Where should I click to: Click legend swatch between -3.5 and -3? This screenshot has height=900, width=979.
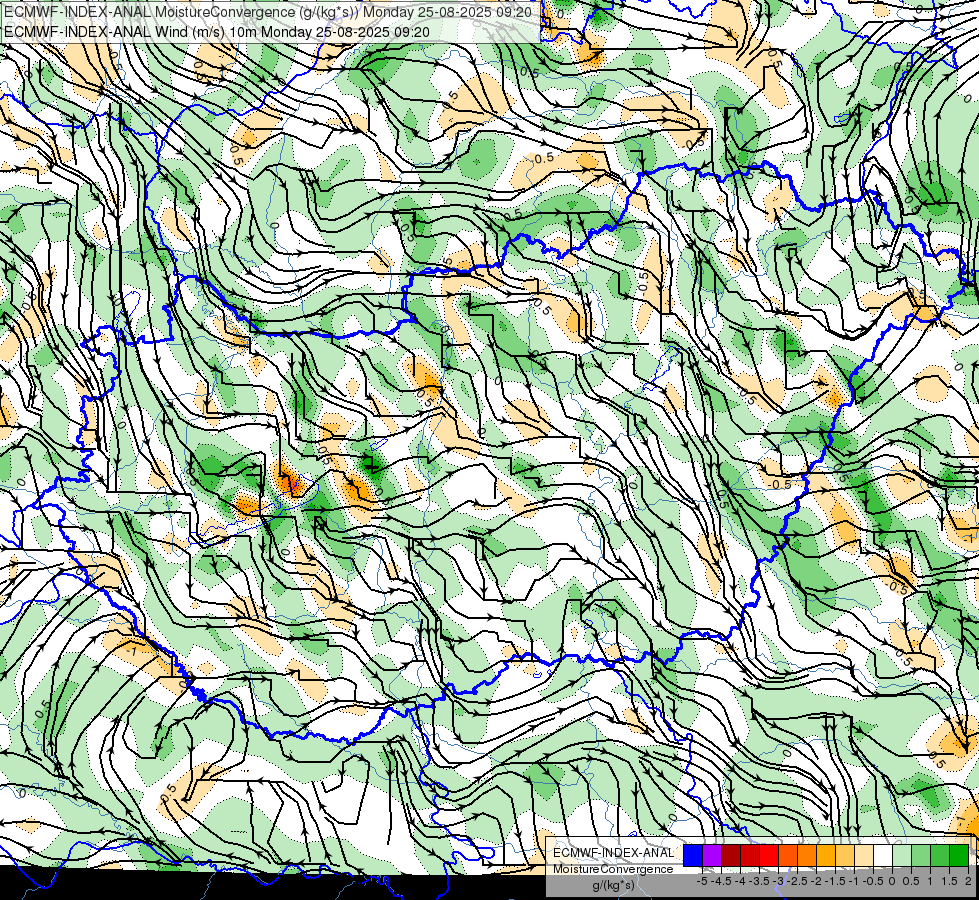click(x=769, y=855)
